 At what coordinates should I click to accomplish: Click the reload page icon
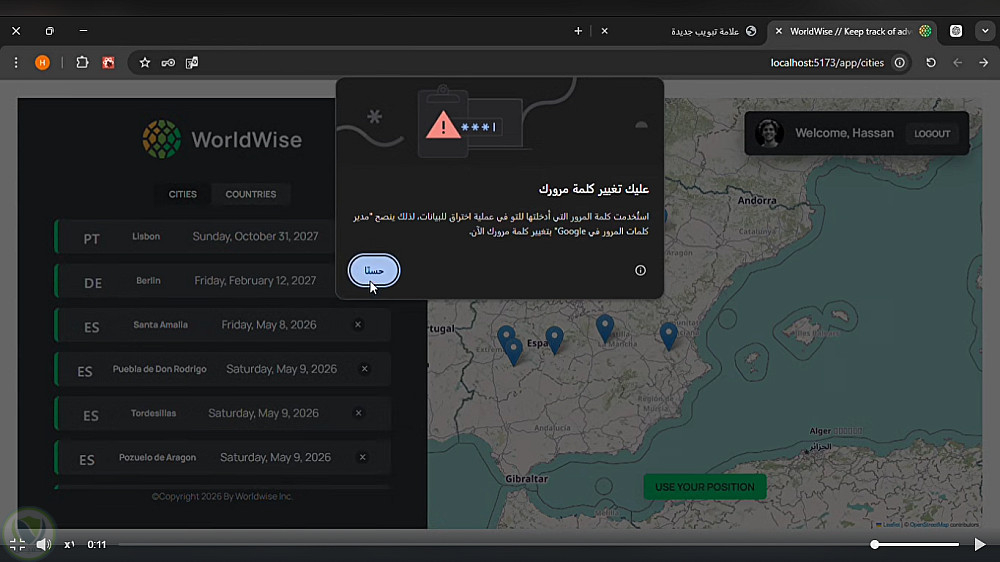tap(931, 63)
